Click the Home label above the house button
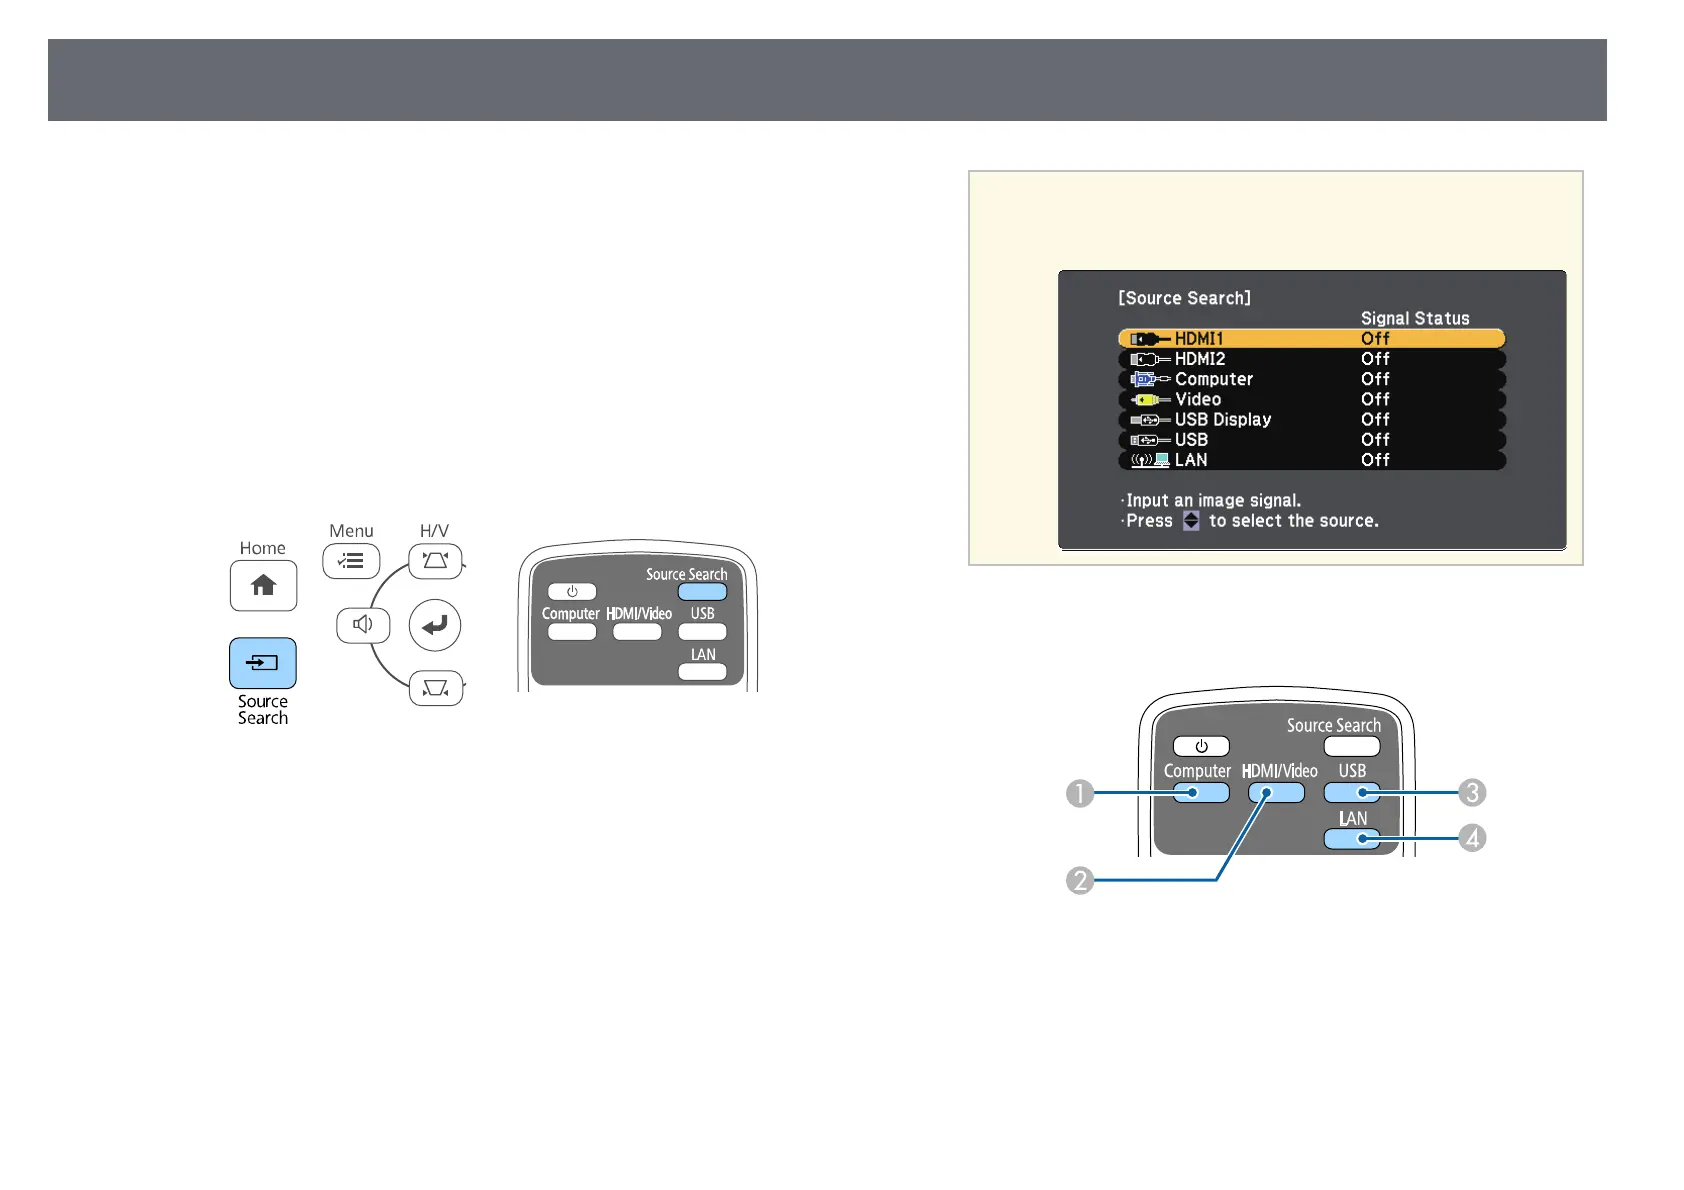Screen dimensions: 1684x1190 tap(263, 548)
